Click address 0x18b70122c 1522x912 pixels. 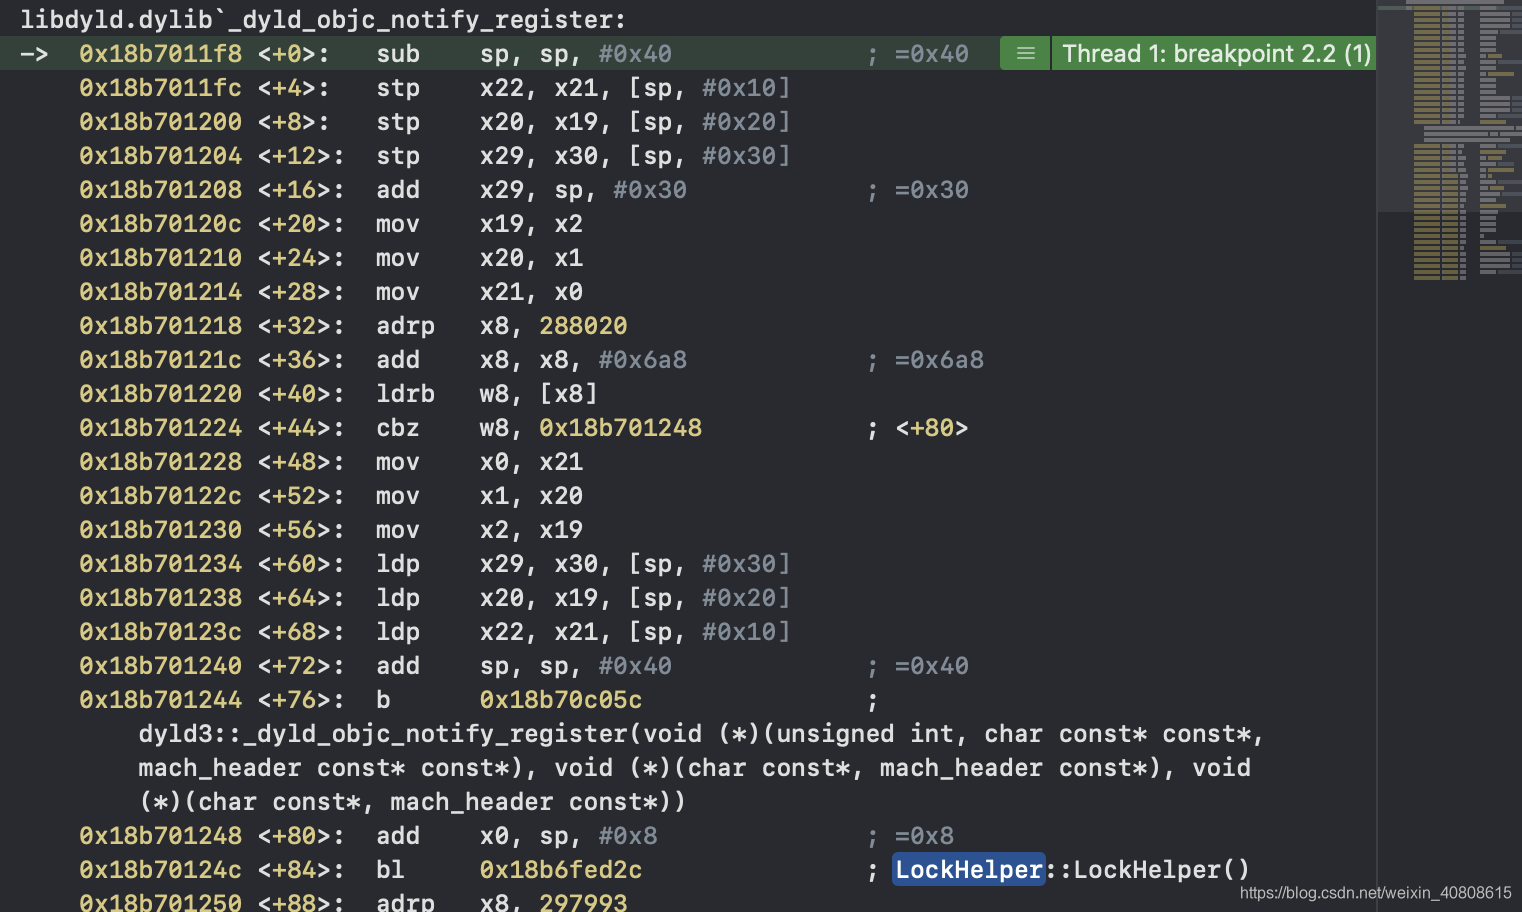tap(160, 496)
